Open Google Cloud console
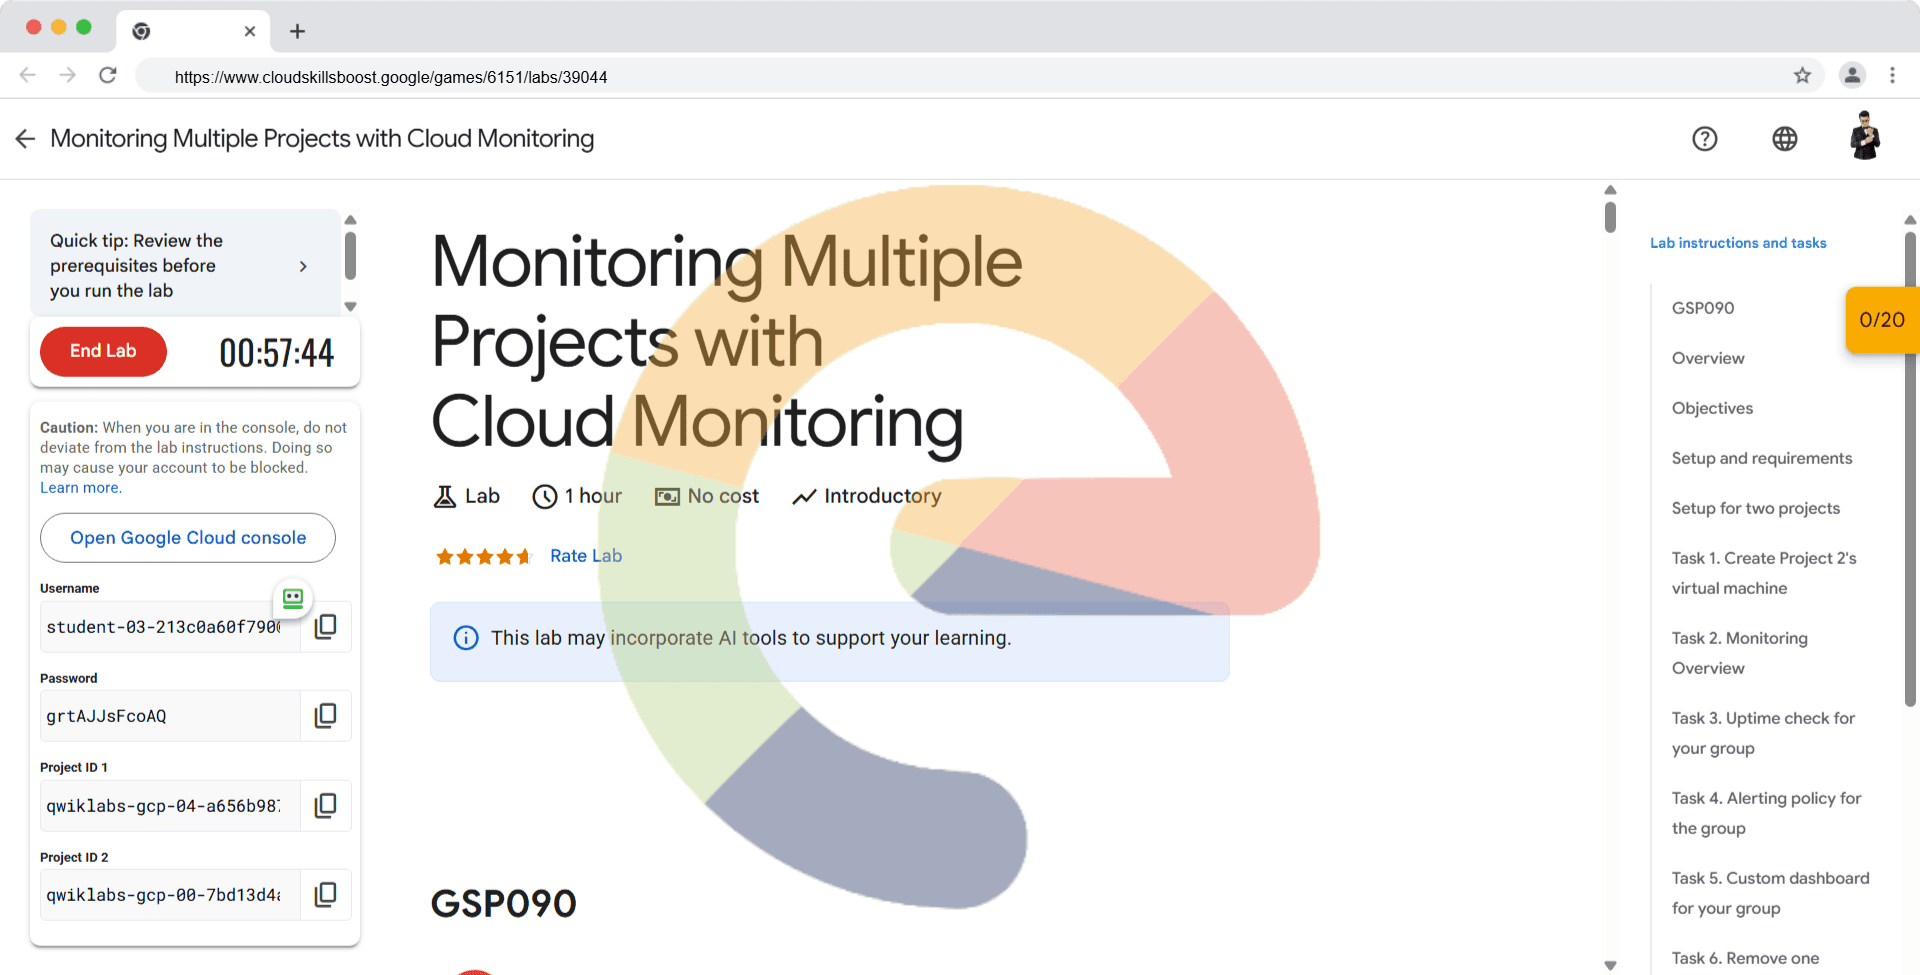 188,538
